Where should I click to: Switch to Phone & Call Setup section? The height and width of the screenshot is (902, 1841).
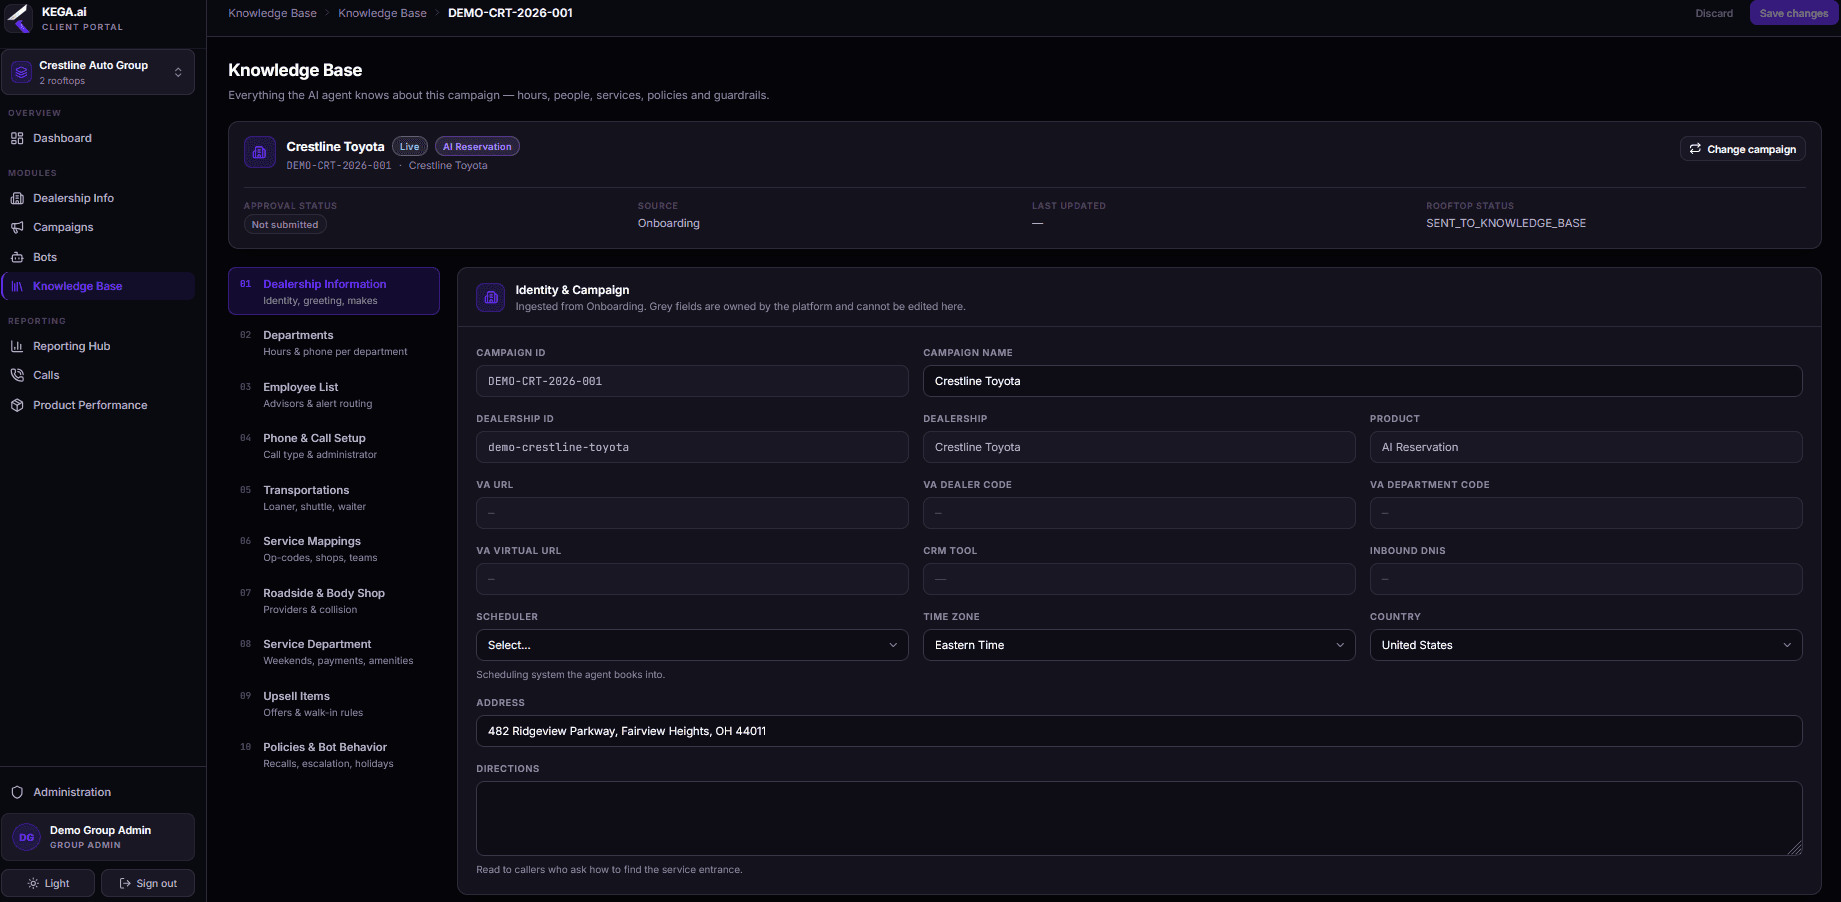click(334, 446)
